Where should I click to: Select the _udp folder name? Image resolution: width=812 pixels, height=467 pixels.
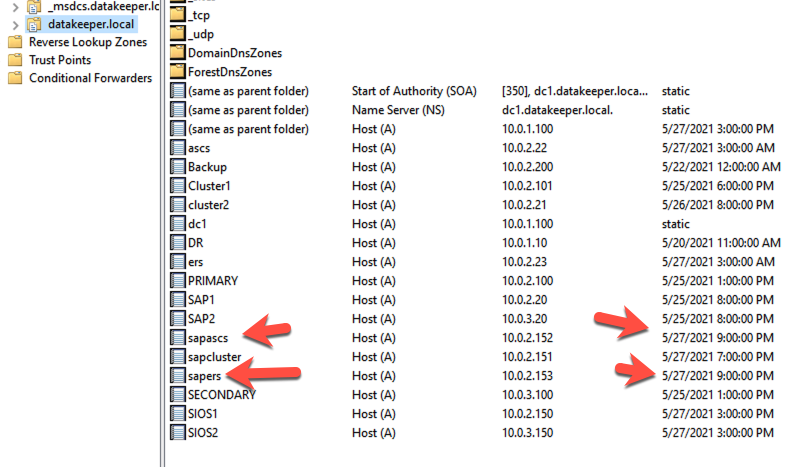(200, 34)
